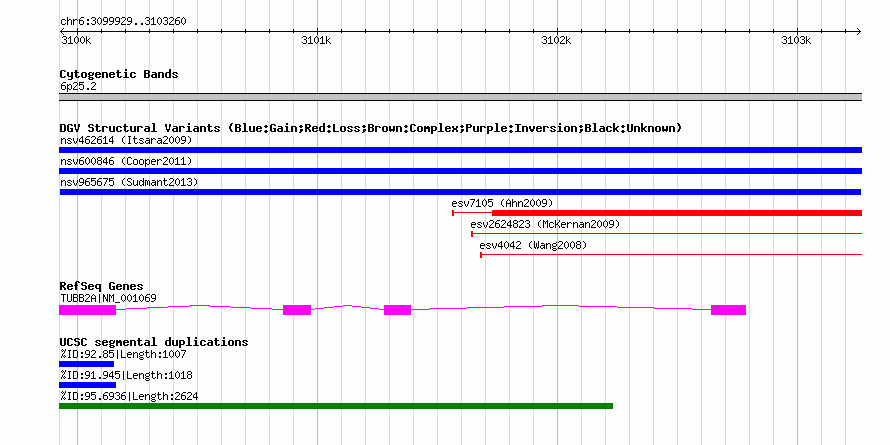
Task: Click the UCSC segmental duplications track title
Action: pos(154,342)
